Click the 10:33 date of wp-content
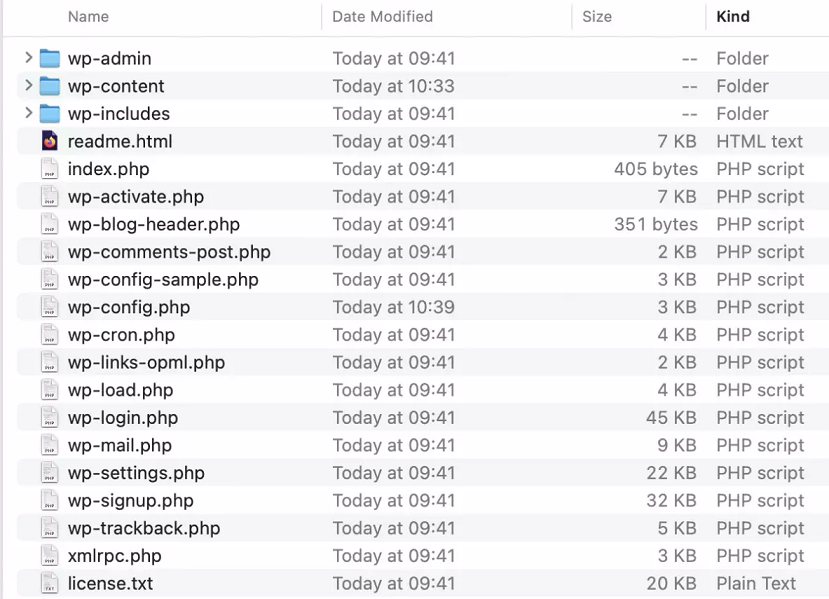 pos(393,86)
